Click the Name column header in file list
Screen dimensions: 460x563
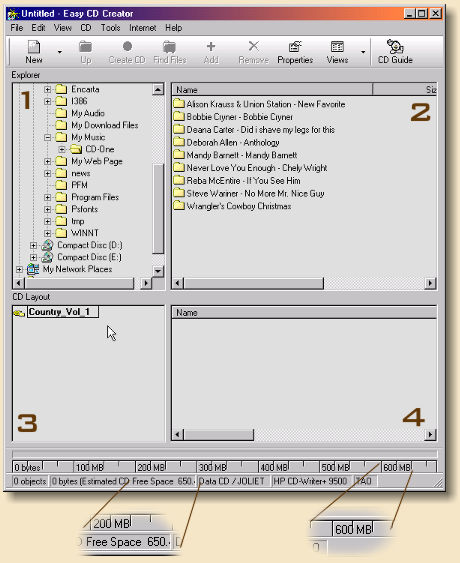pyautogui.click(x=272, y=90)
